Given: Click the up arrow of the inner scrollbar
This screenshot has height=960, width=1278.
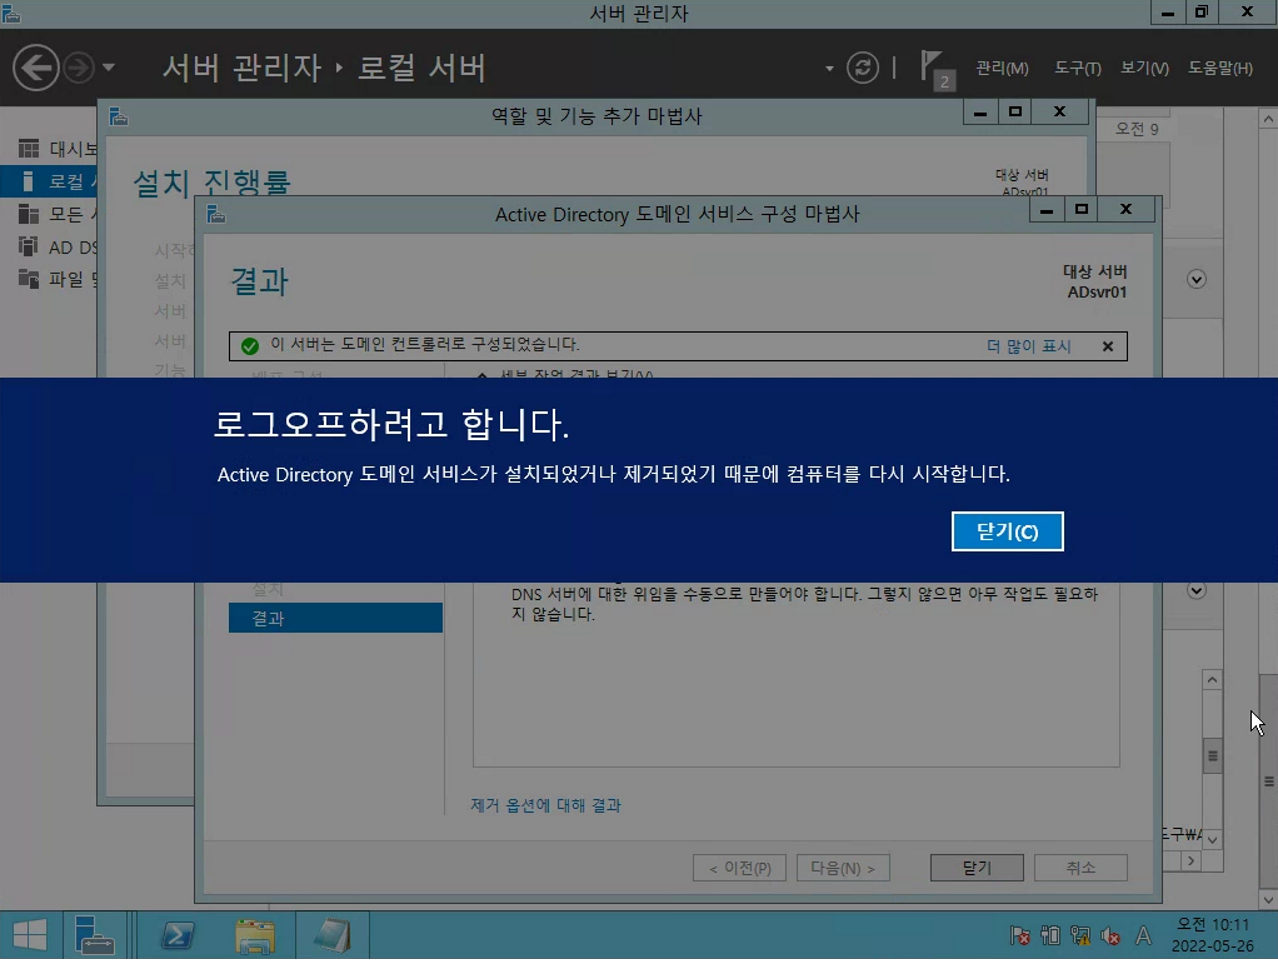Looking at the screenshot, I should pyautogui.click(x=1212, y=680).
